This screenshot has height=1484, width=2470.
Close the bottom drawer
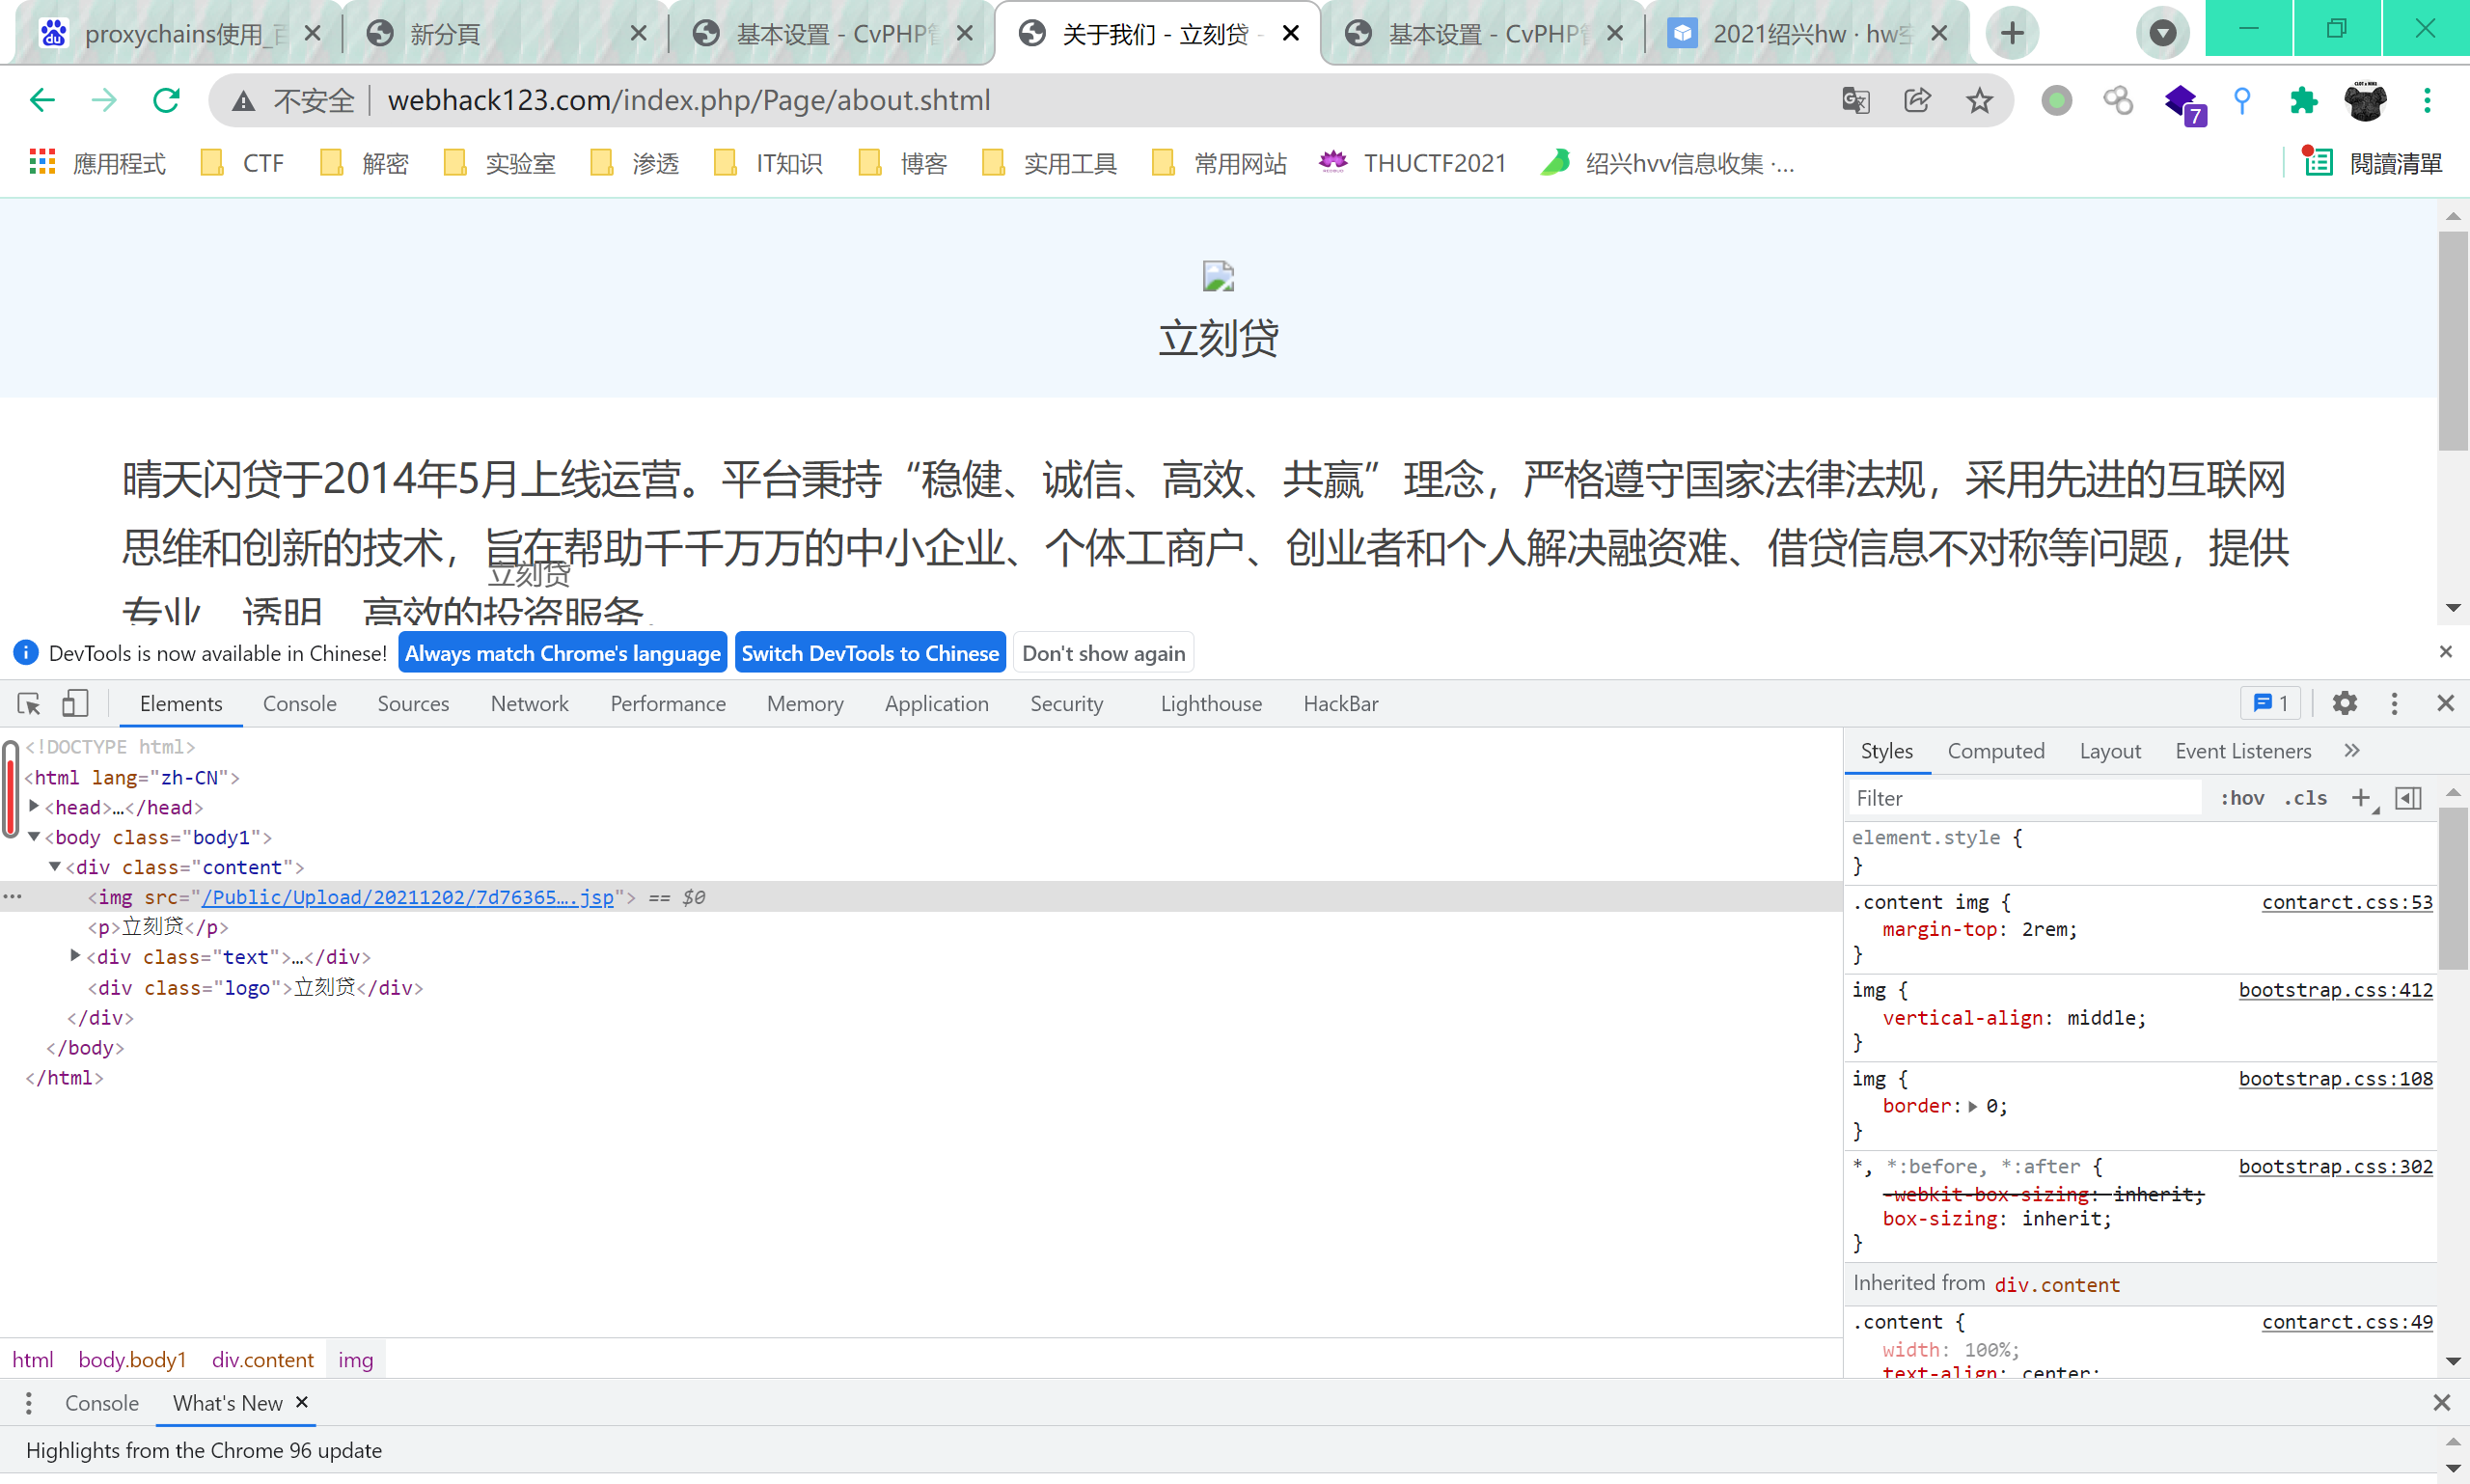2441,1403
